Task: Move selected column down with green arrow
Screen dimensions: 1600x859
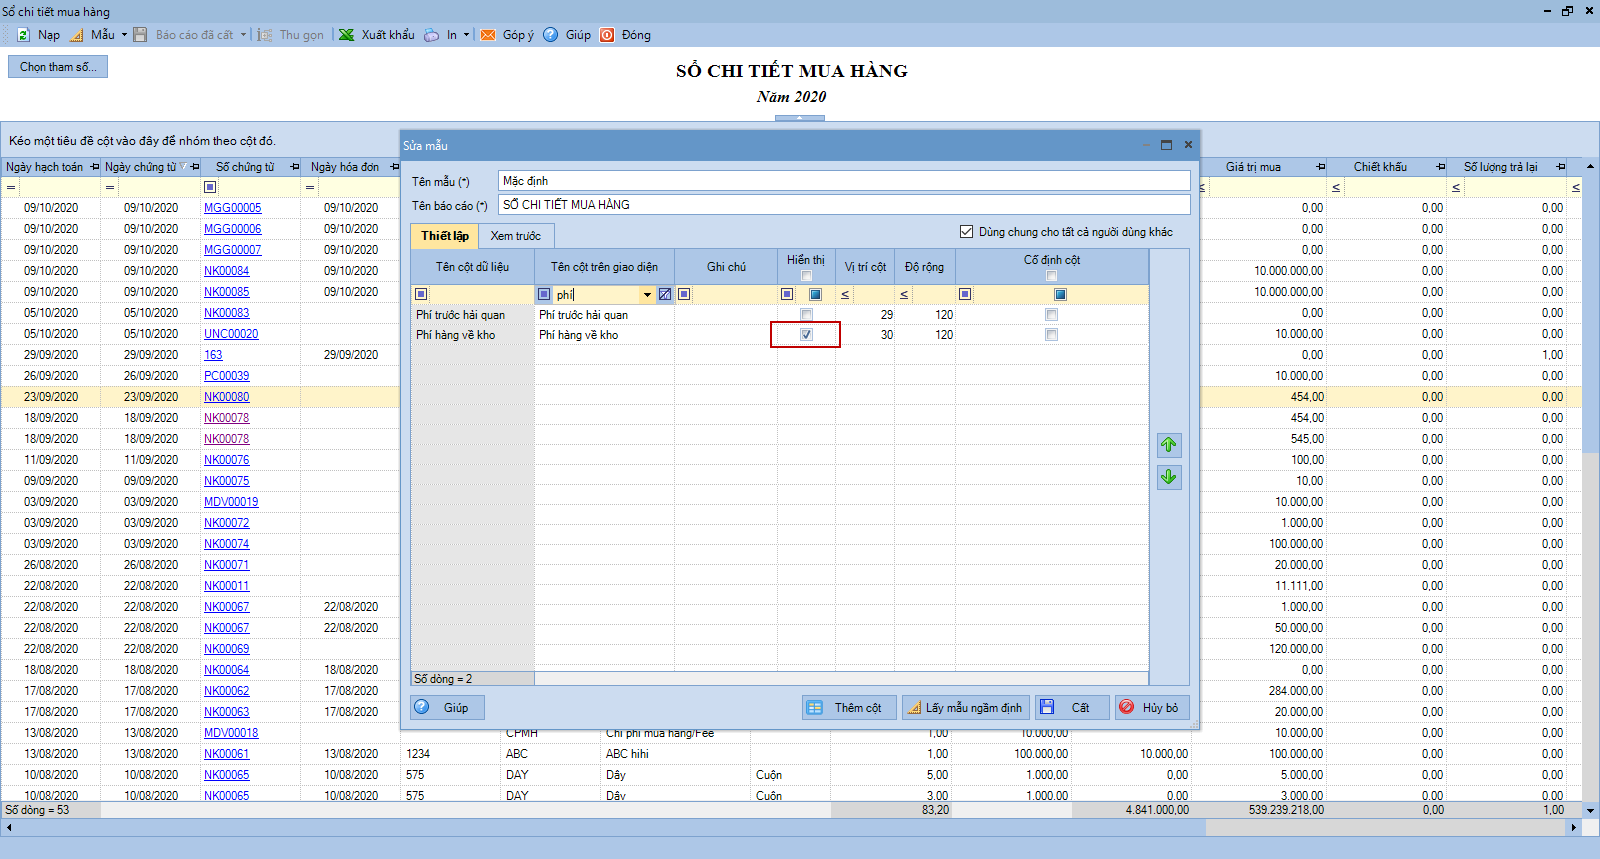Action: click(x=1169, y=477)
